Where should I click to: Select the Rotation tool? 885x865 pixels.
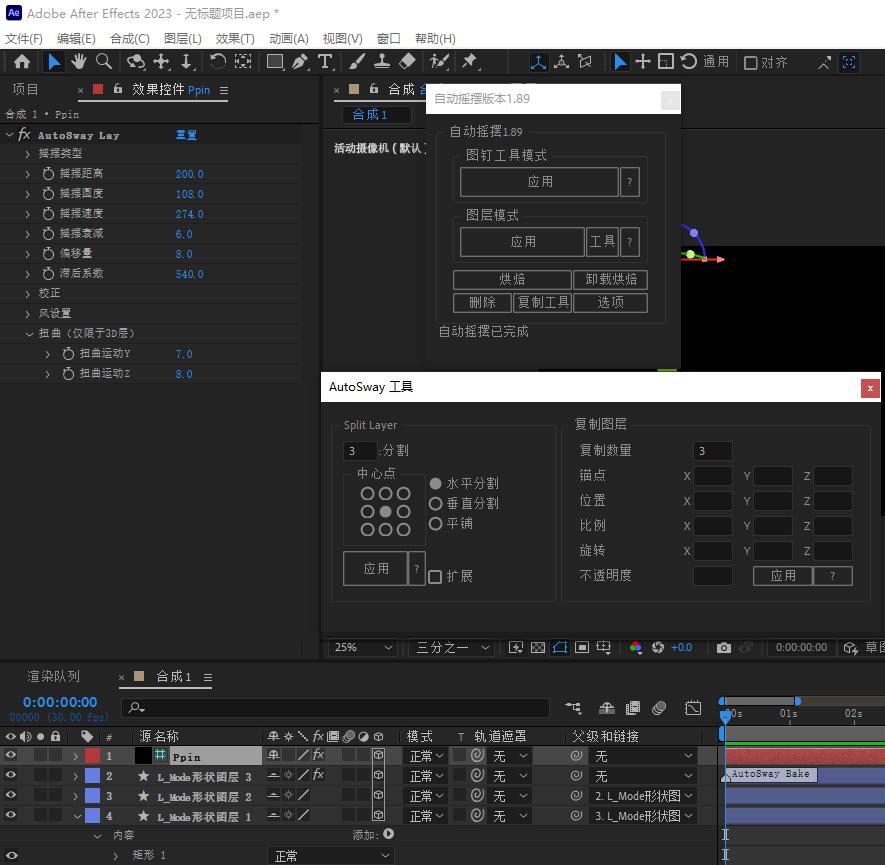(x=217, y=62)
